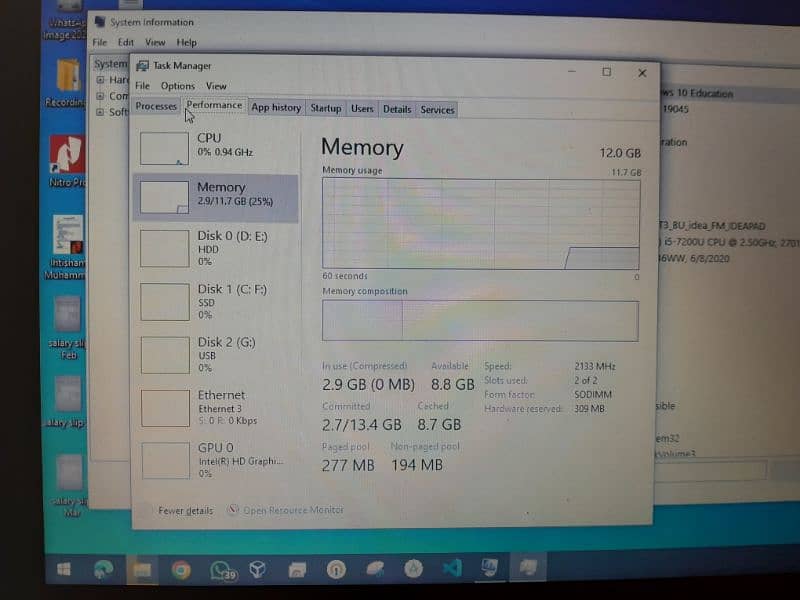
Task: Open the Recording folder on the desktop
Action: pyautogui.click(x=66, y=83)
